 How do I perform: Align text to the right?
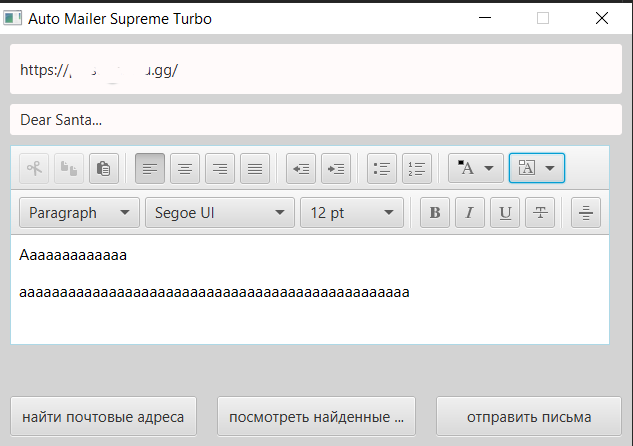point(220,168)
